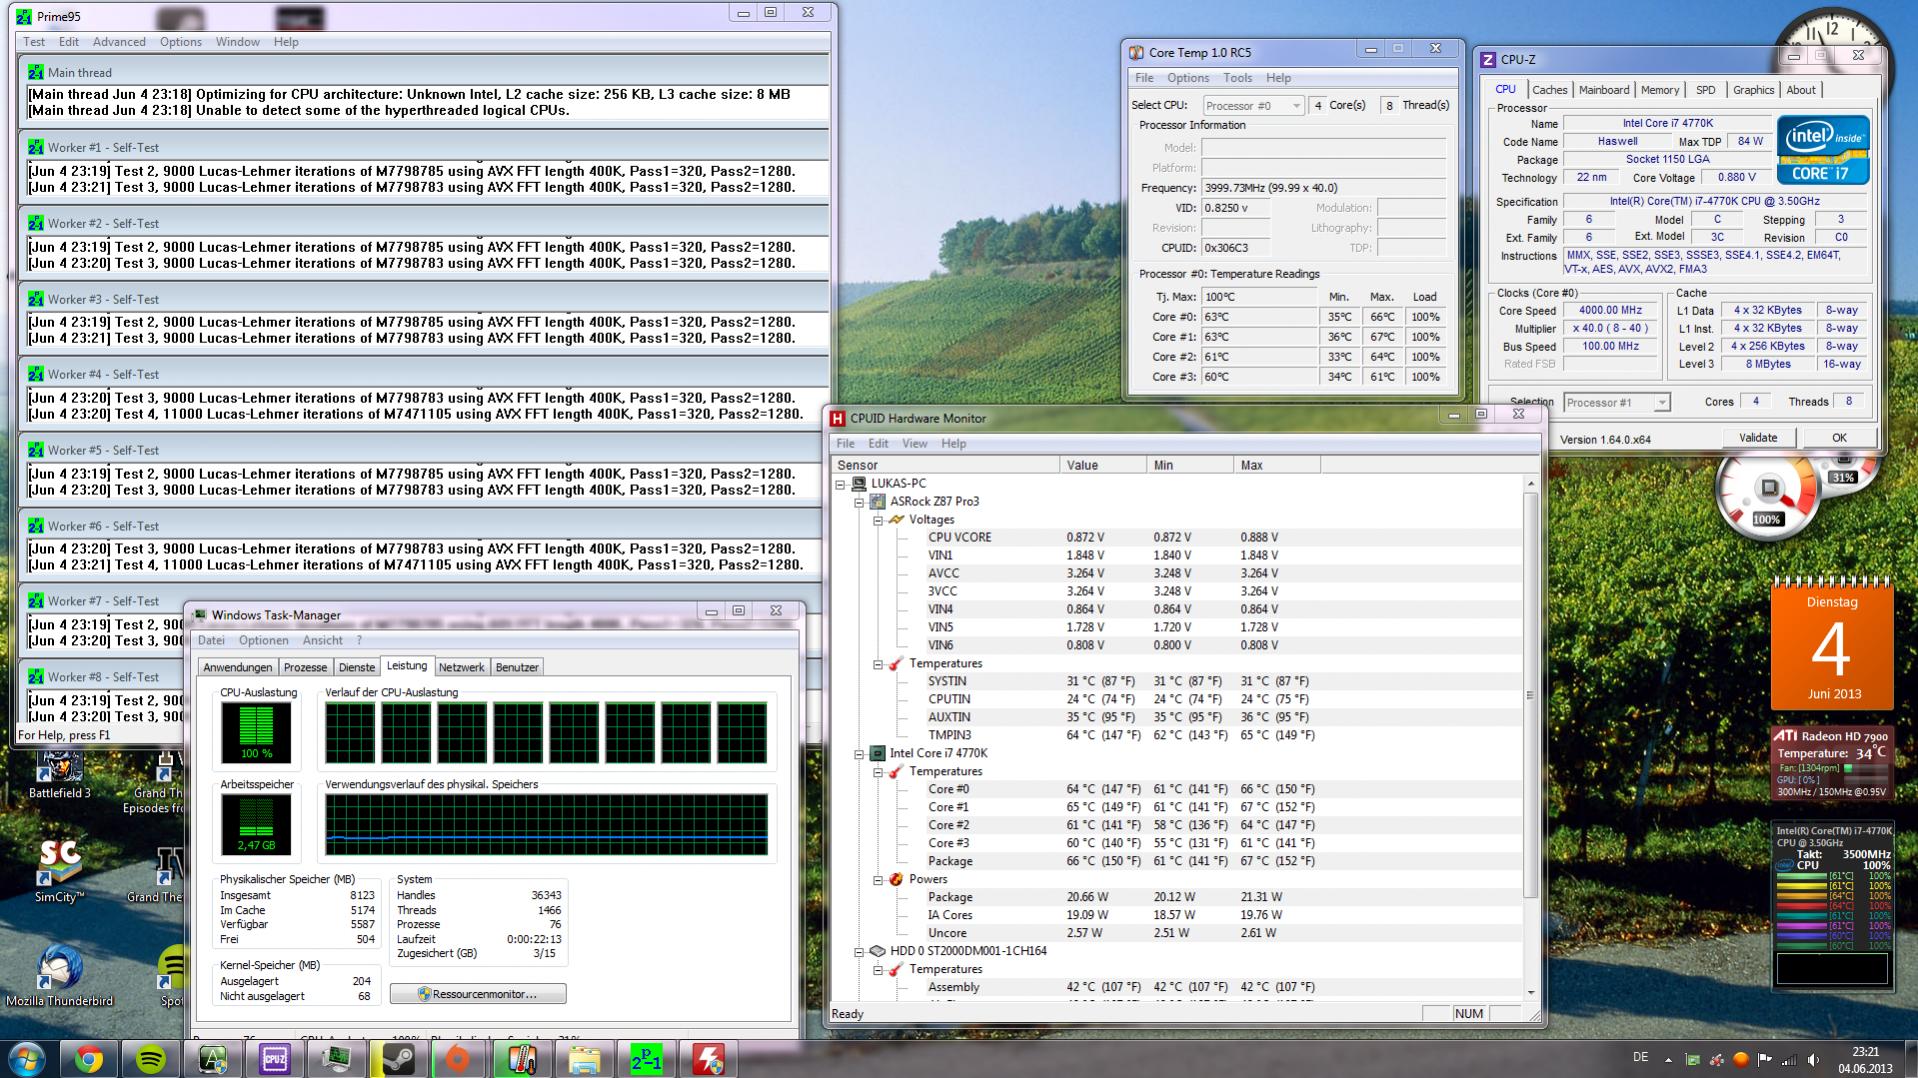Open the Select CPU dropdown in Core Temp
1918x1078 pixels.
(x=1253, y=105)
